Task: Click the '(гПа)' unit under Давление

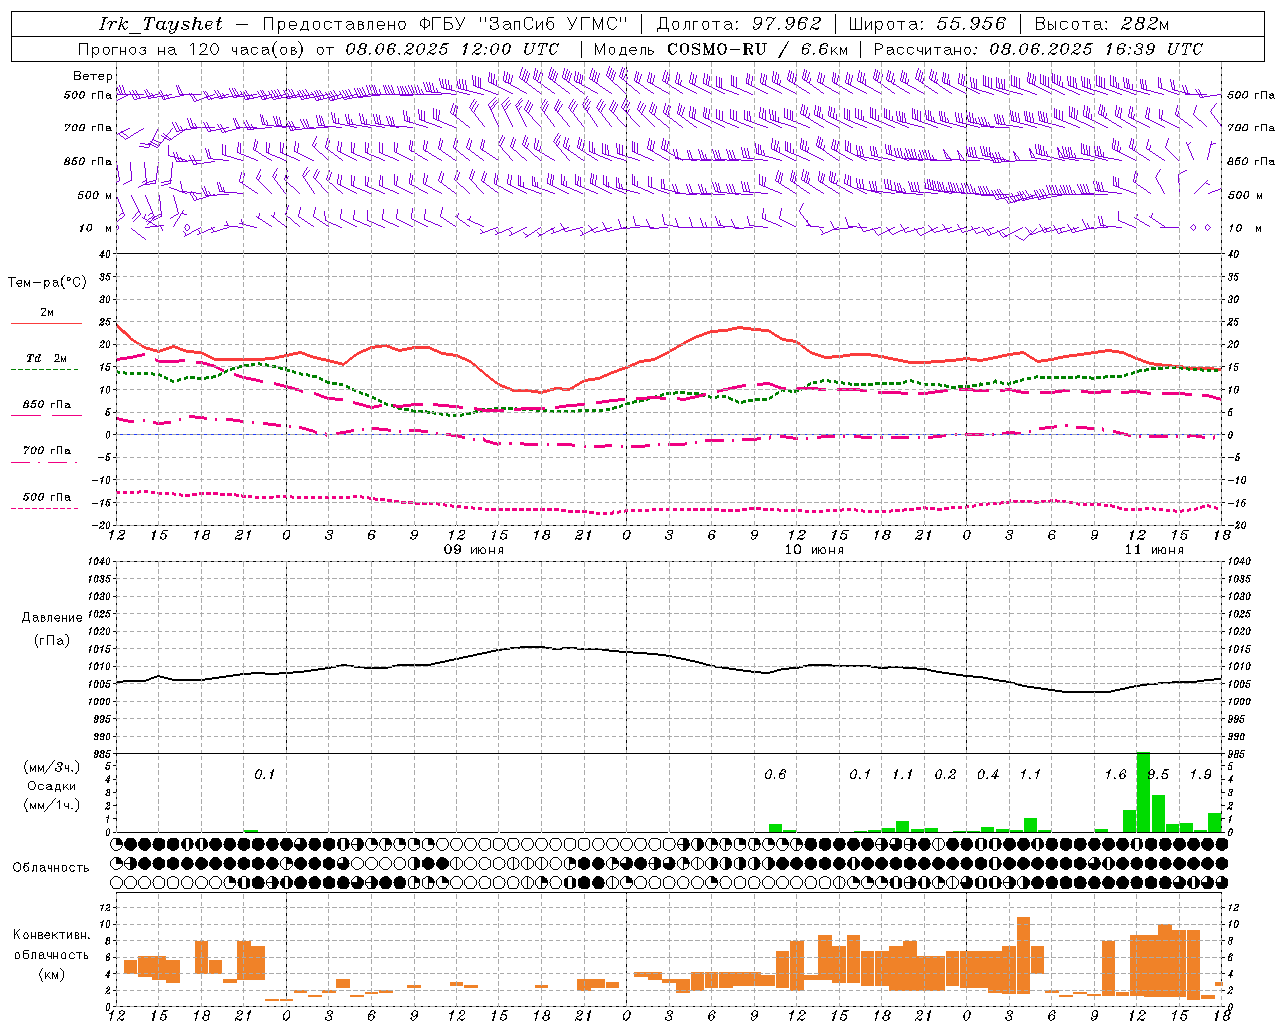Action: click(51, 641)
